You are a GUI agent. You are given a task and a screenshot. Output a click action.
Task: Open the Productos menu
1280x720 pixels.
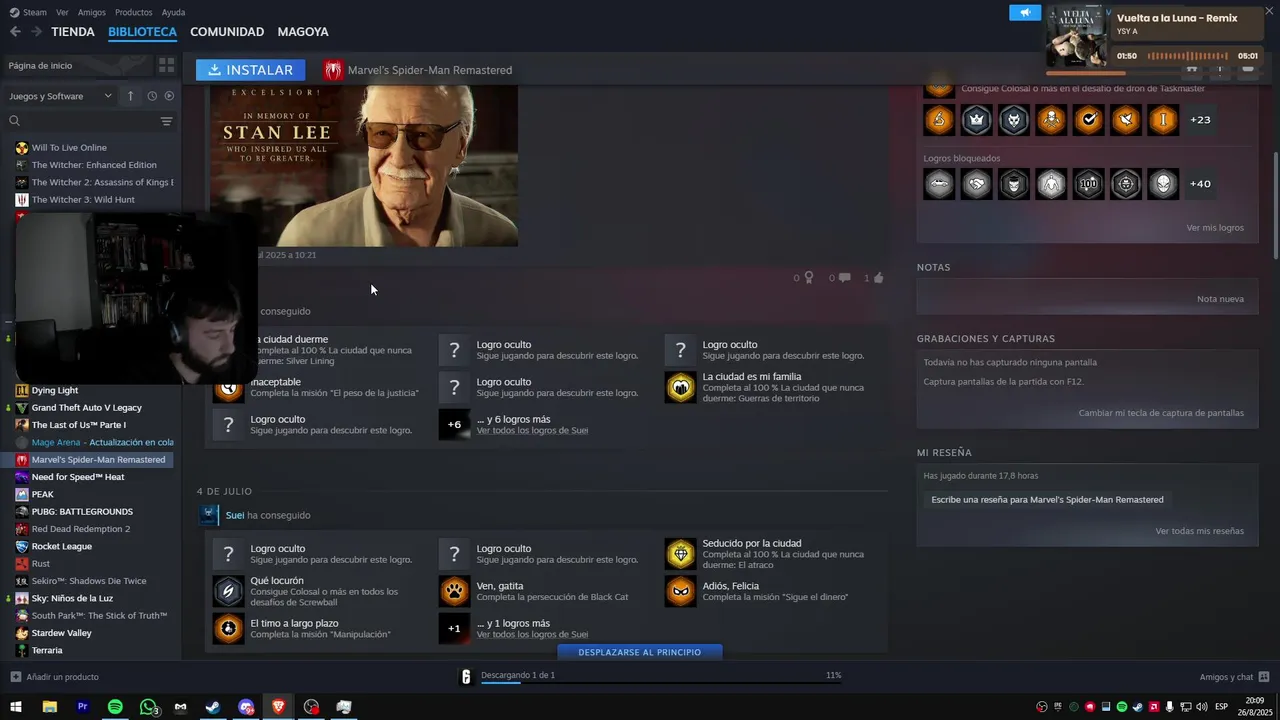(x=134, y=12)
